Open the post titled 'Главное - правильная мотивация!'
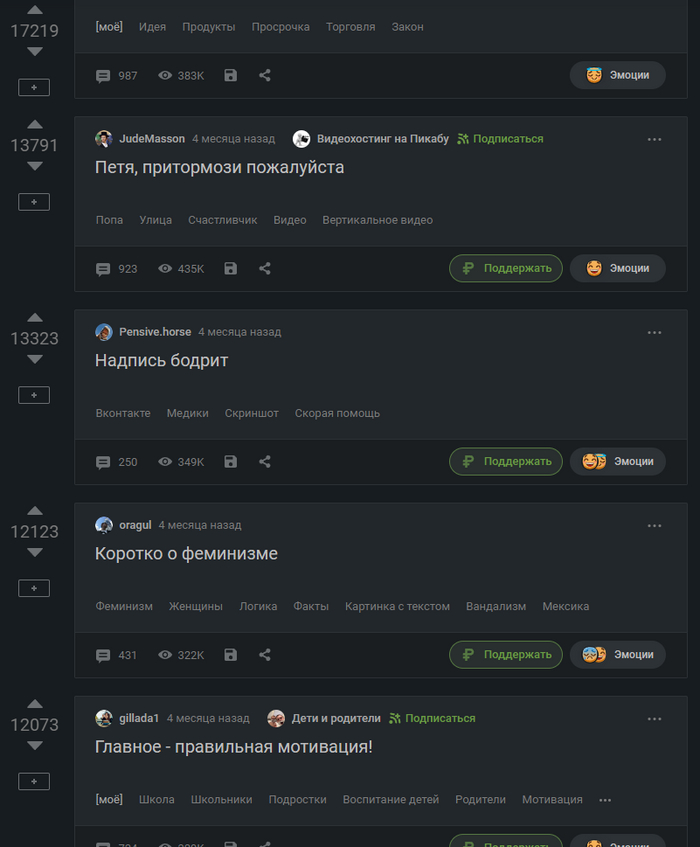This screenshot has width=700, height=847. [x=233, y=747]
